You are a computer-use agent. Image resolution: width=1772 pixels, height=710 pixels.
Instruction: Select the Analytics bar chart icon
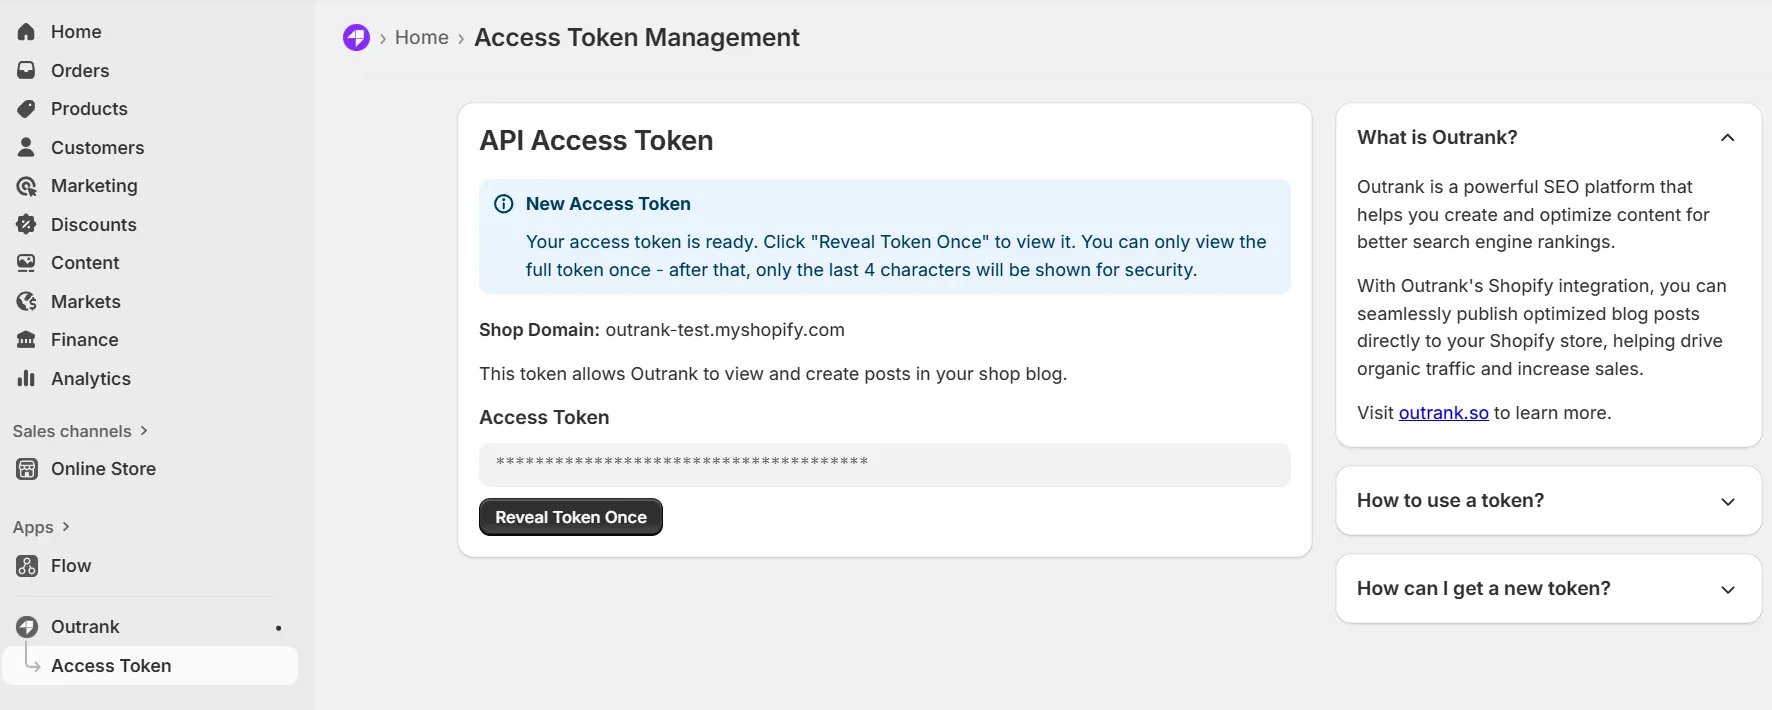tap(26, 378)
